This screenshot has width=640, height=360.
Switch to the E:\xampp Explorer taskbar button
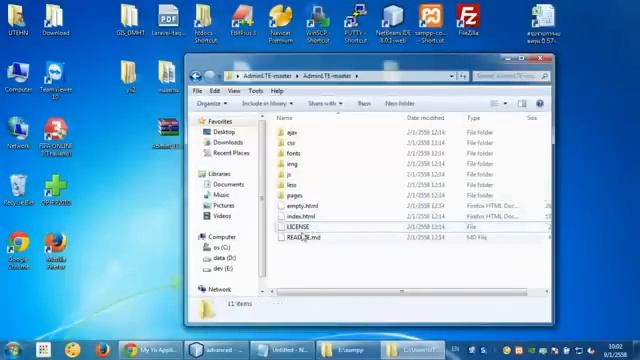point(348,350)
